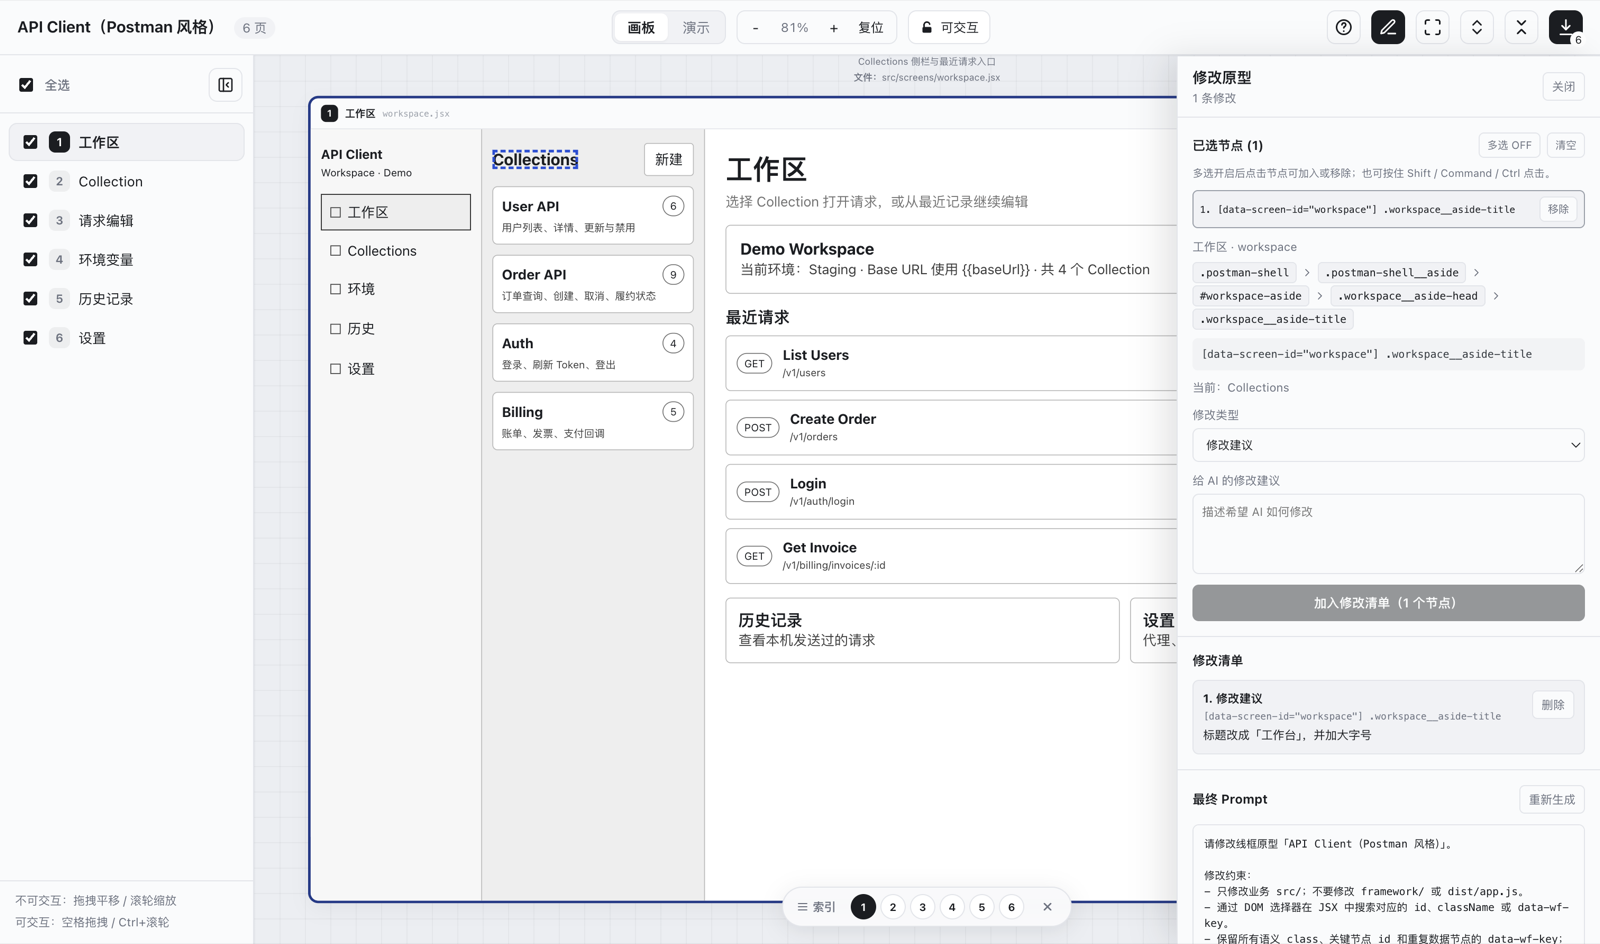Screen dimensions: 1600x944
Task: Remove selected node with 移除 button
Action: [1558, 209]
